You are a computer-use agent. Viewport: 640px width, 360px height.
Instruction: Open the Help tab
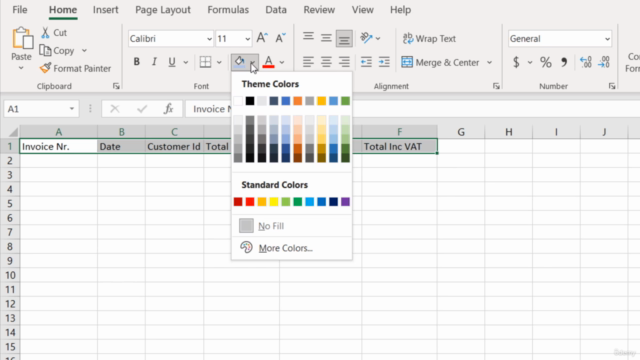pos(400,10)
